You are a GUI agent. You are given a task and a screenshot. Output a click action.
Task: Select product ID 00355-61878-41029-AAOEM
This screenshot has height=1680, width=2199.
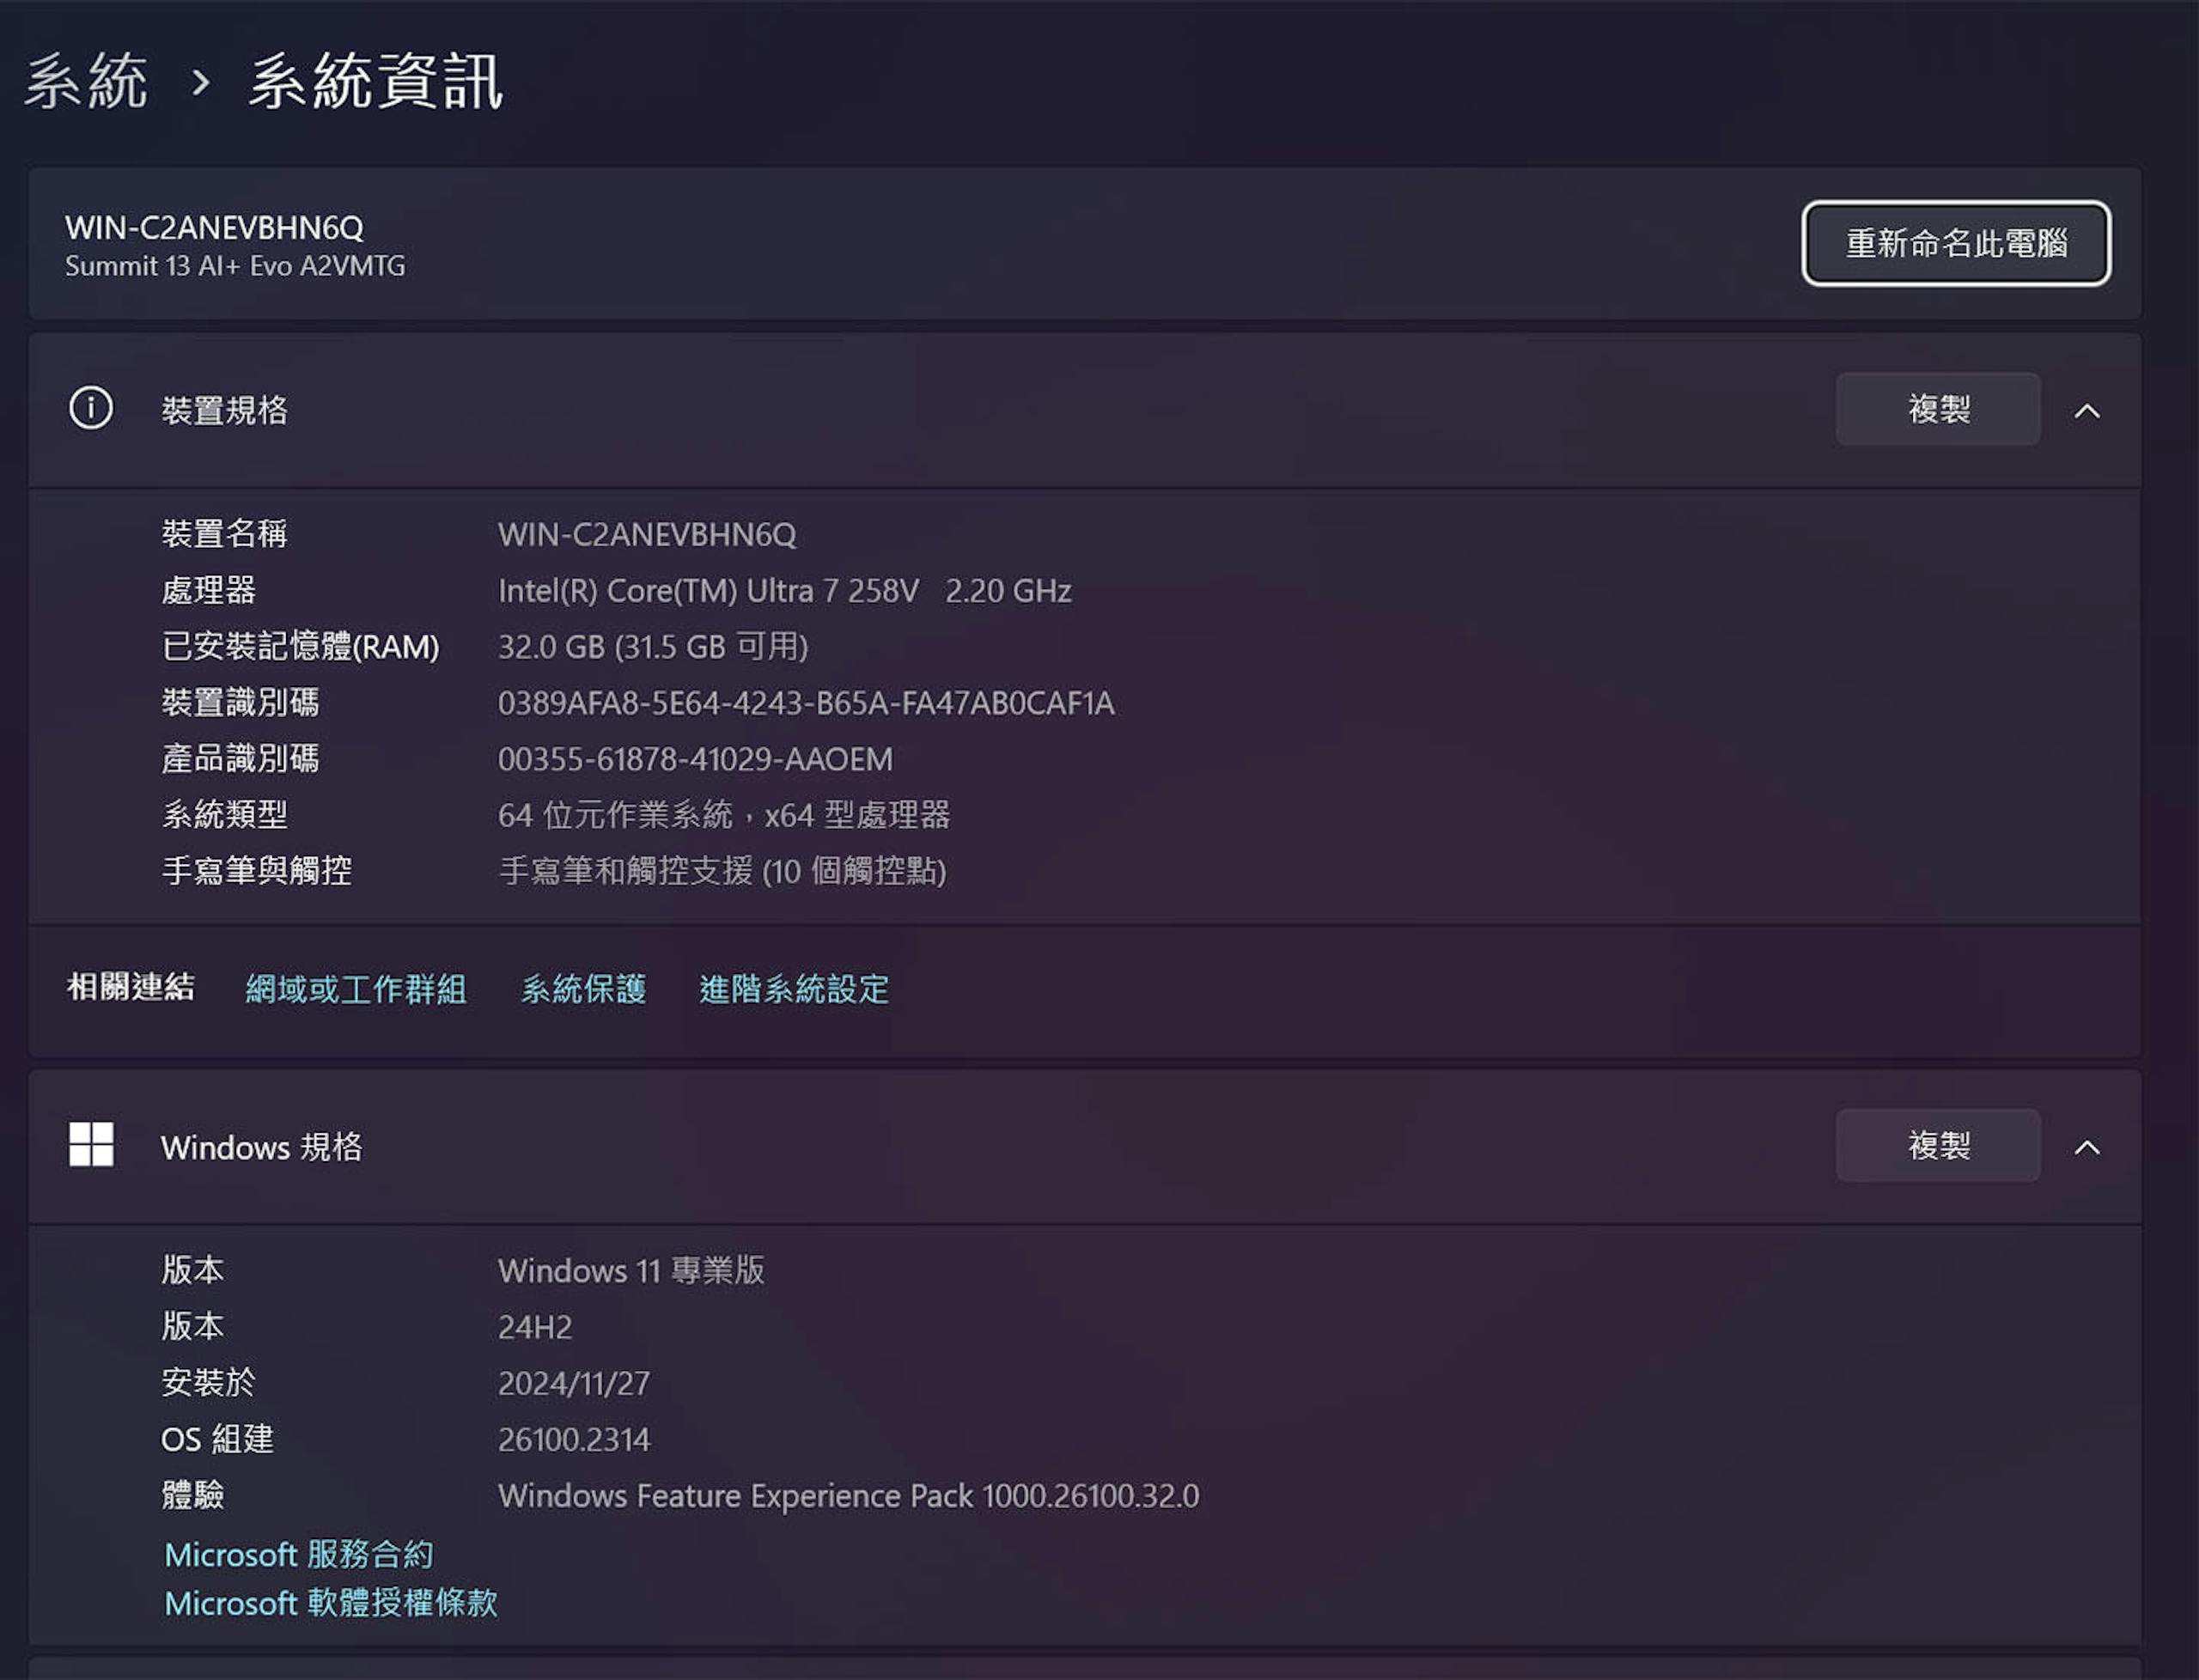tap(695, 759)
